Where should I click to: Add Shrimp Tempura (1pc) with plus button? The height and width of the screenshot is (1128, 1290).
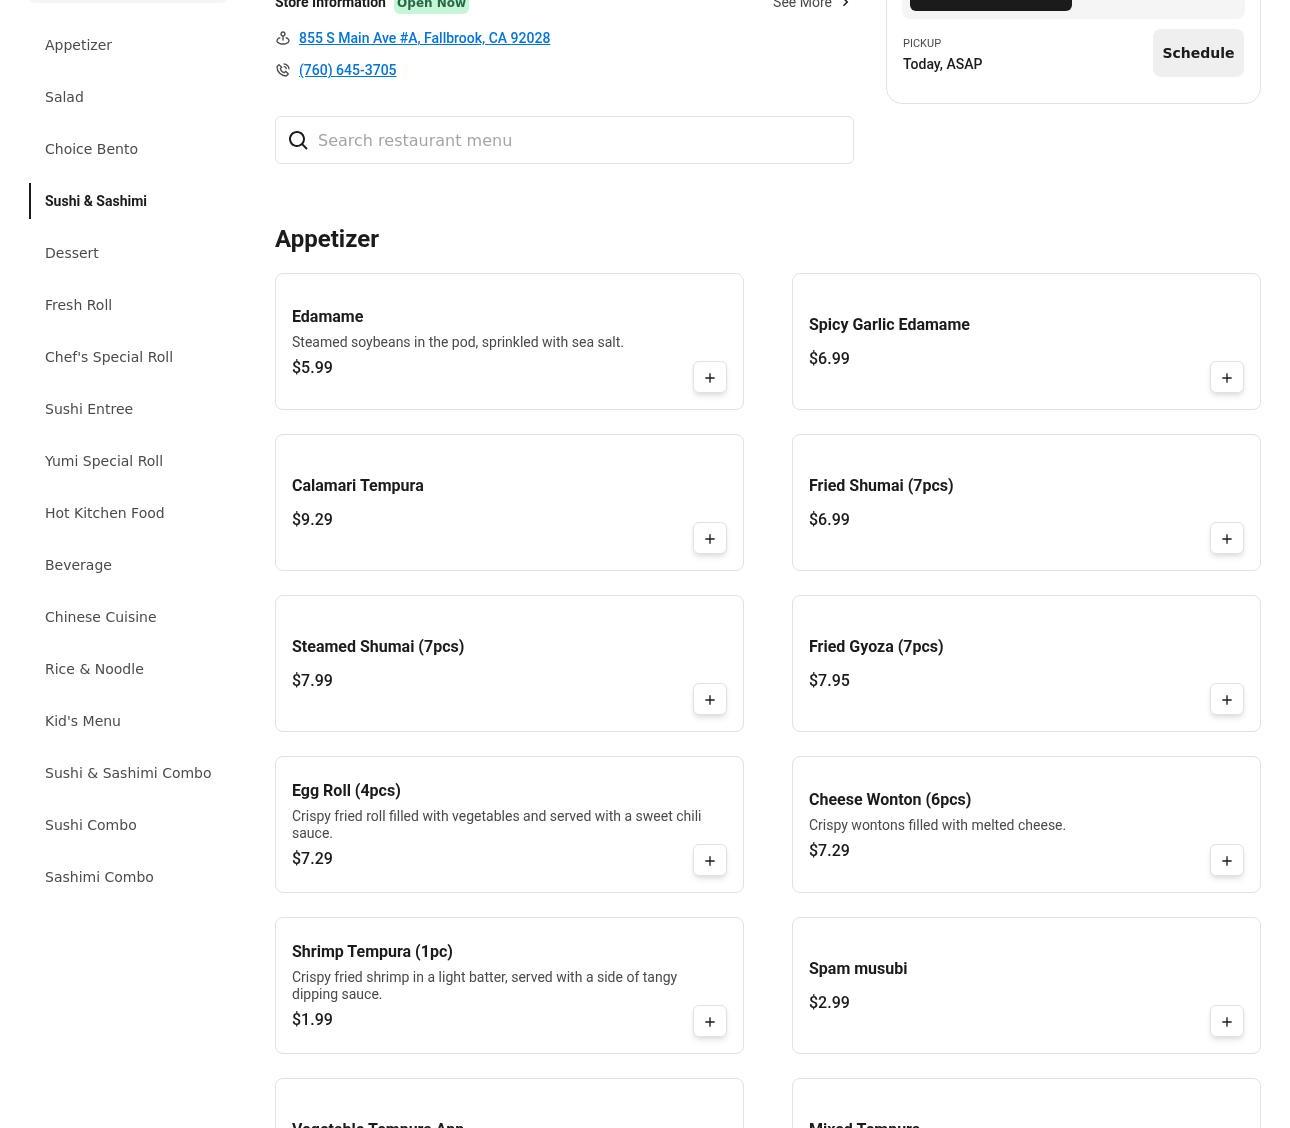pos(709,1022)
